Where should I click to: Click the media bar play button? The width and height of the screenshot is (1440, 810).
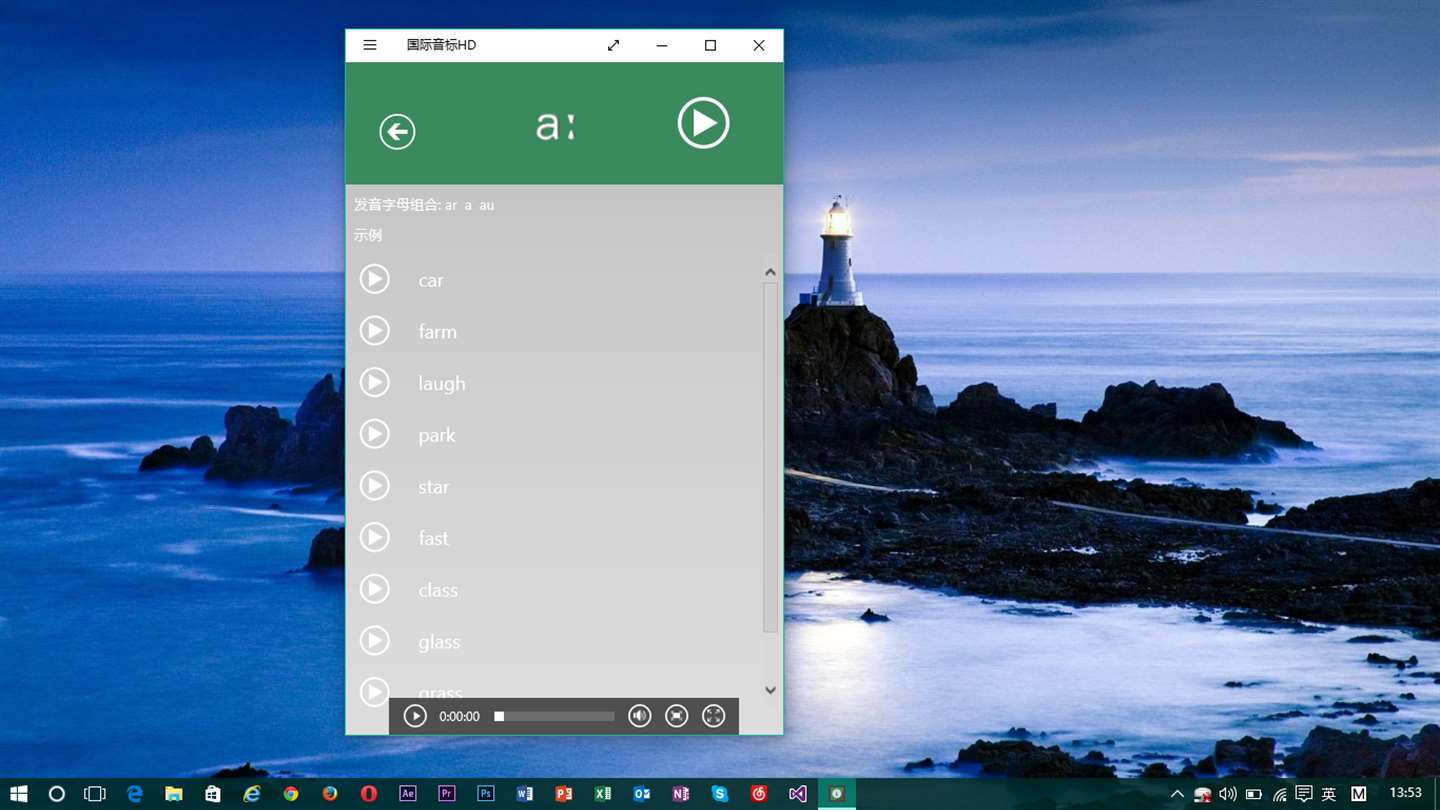(x=415, y=716)
